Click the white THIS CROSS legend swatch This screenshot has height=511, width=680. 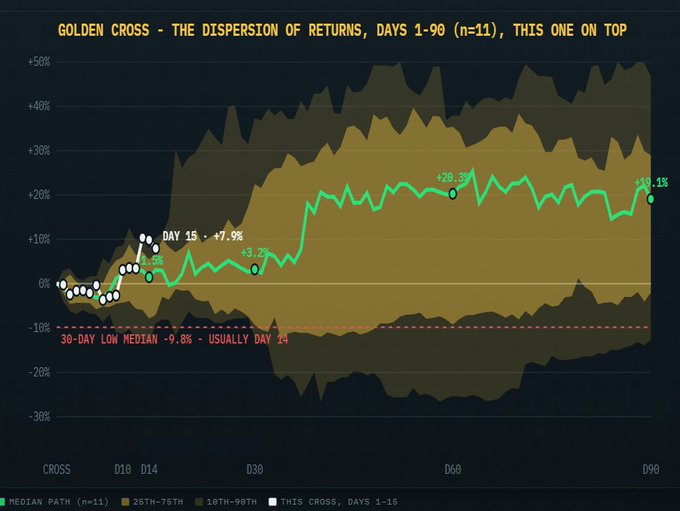point(272,502)
